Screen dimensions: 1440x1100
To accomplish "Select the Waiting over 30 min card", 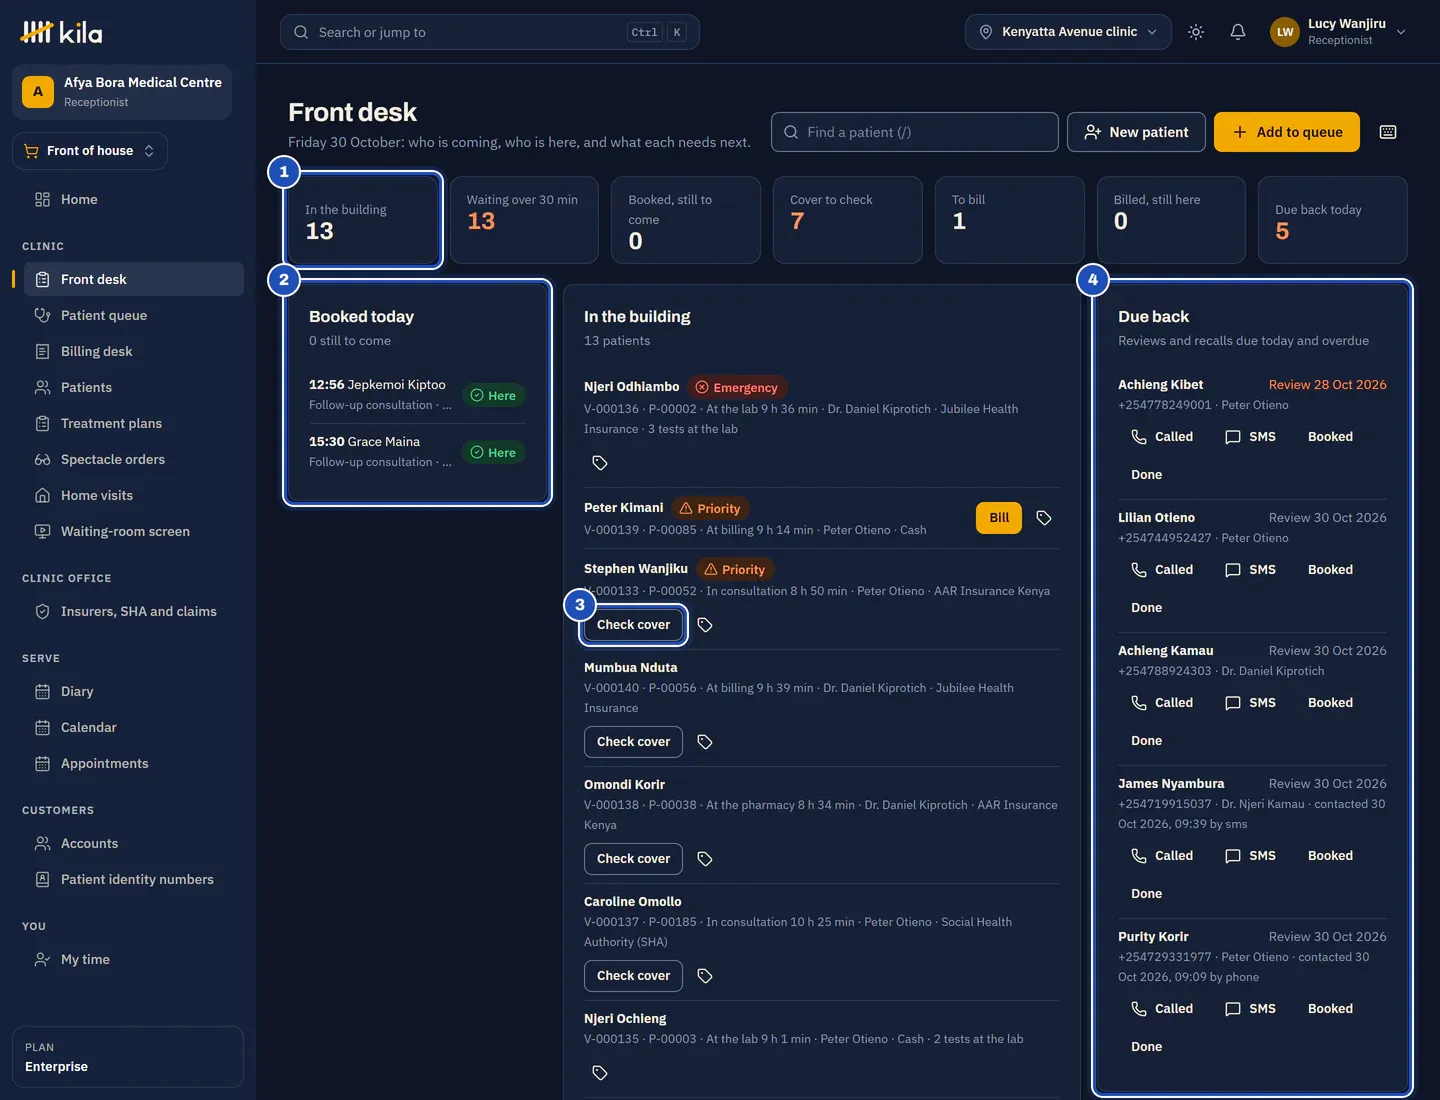I will click(524, 220).
